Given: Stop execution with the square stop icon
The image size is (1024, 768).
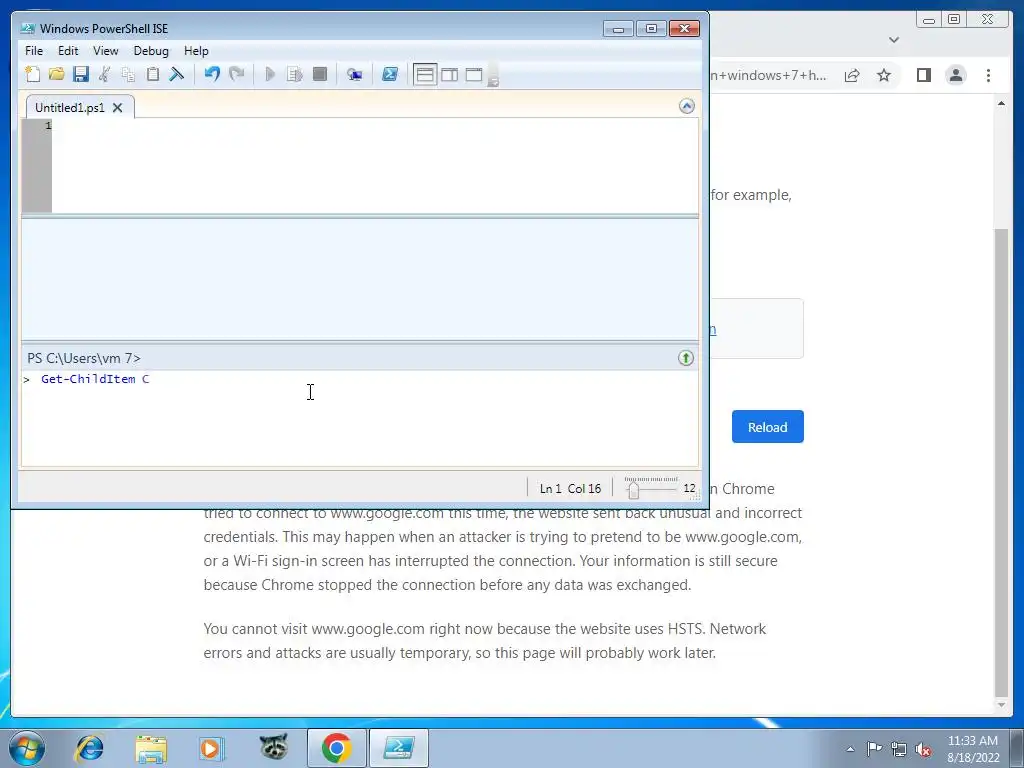Looking at the screenshot, I should point(319,74).
